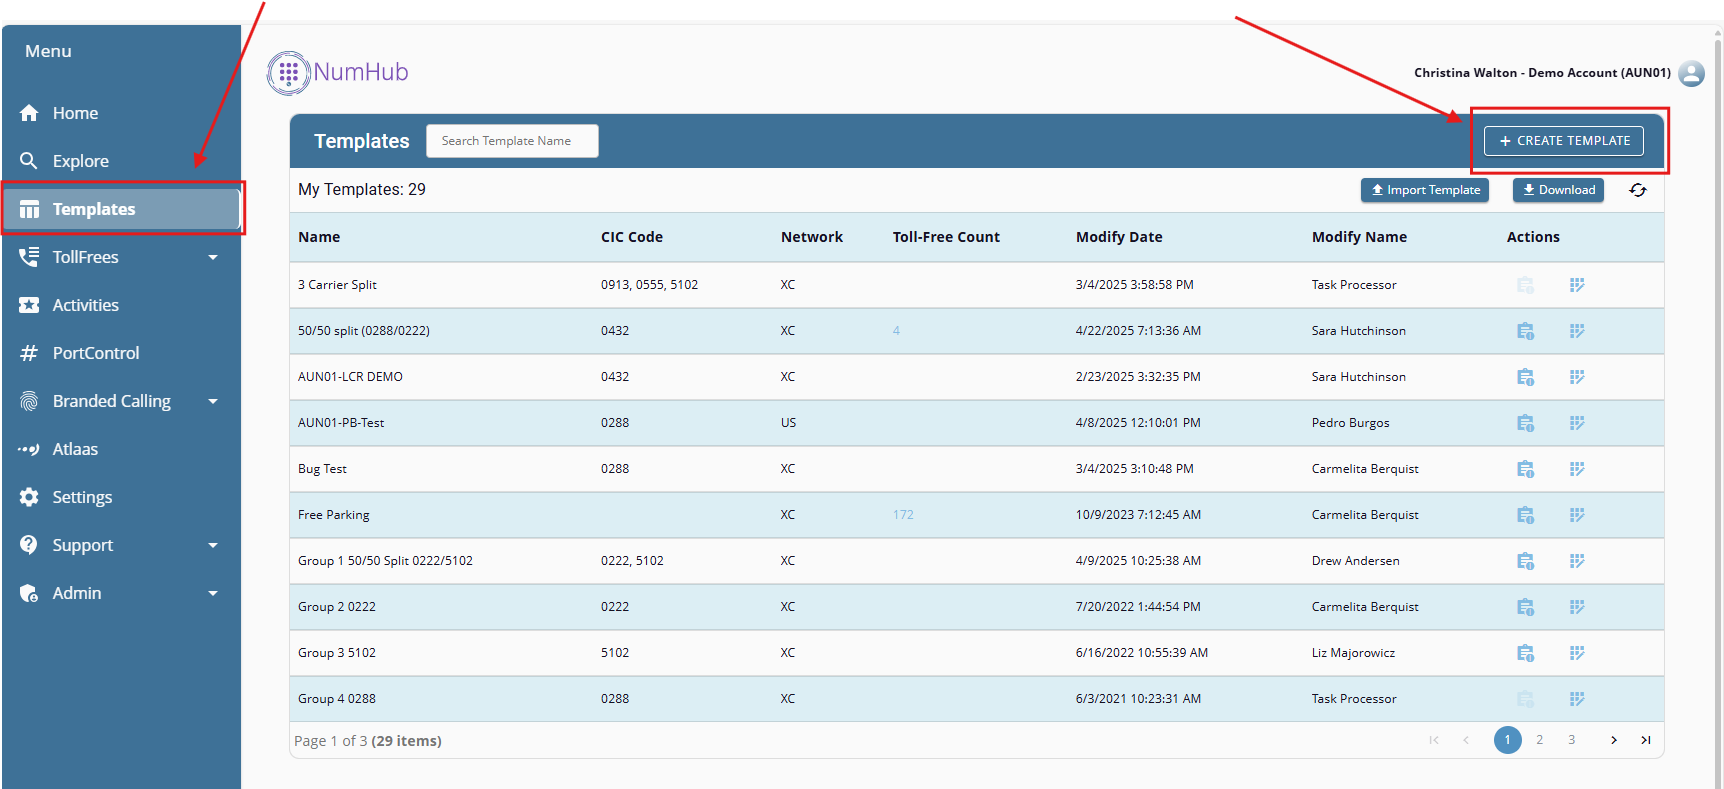
Task: Open toll-free count 172 link
Action: pyautogui.click(x=903, y=515)
